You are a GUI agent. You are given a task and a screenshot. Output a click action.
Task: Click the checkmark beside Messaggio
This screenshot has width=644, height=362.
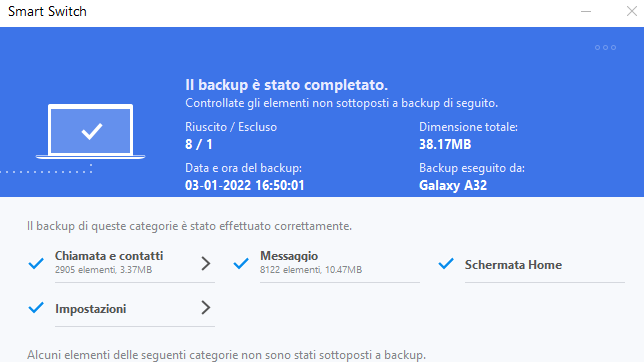coord(241,263)
